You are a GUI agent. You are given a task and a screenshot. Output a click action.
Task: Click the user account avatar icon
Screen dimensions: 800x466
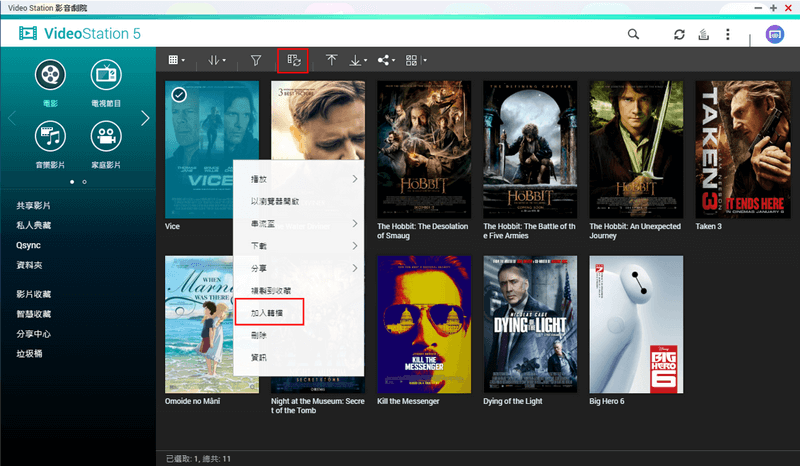click(774, 34)
